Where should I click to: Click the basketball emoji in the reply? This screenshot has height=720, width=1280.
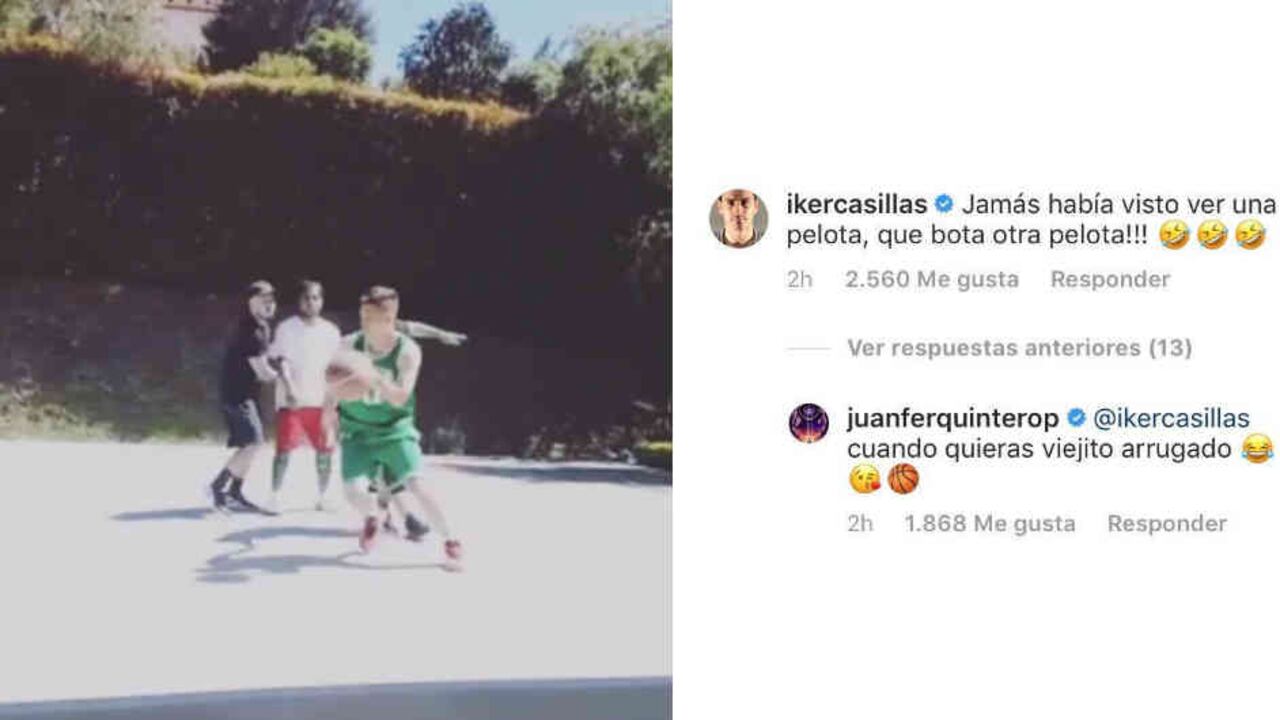903,479
